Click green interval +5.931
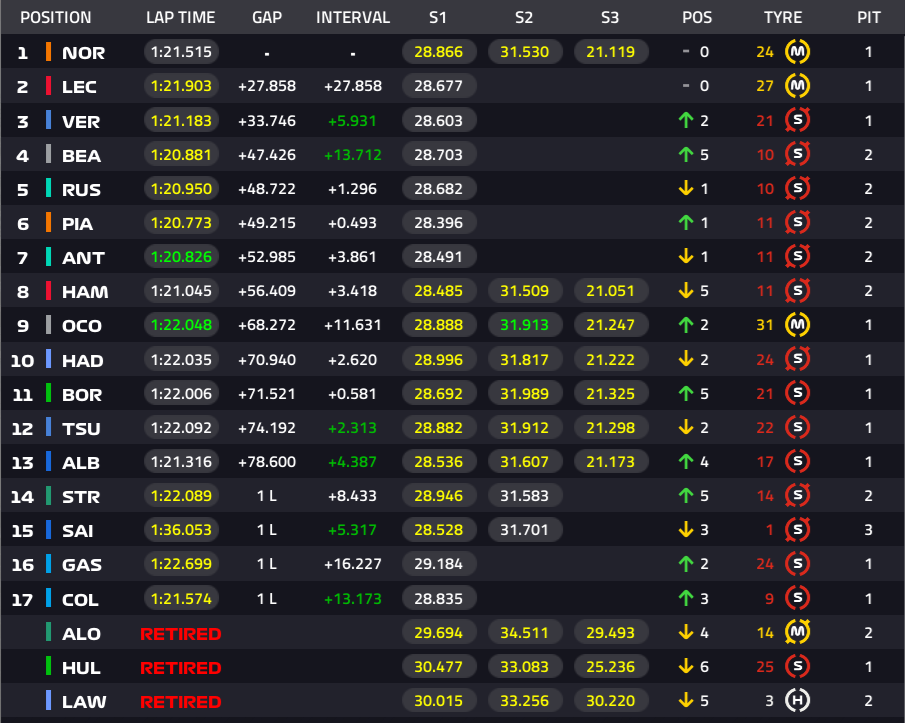 pyautogui.click(x=352, y=121)
